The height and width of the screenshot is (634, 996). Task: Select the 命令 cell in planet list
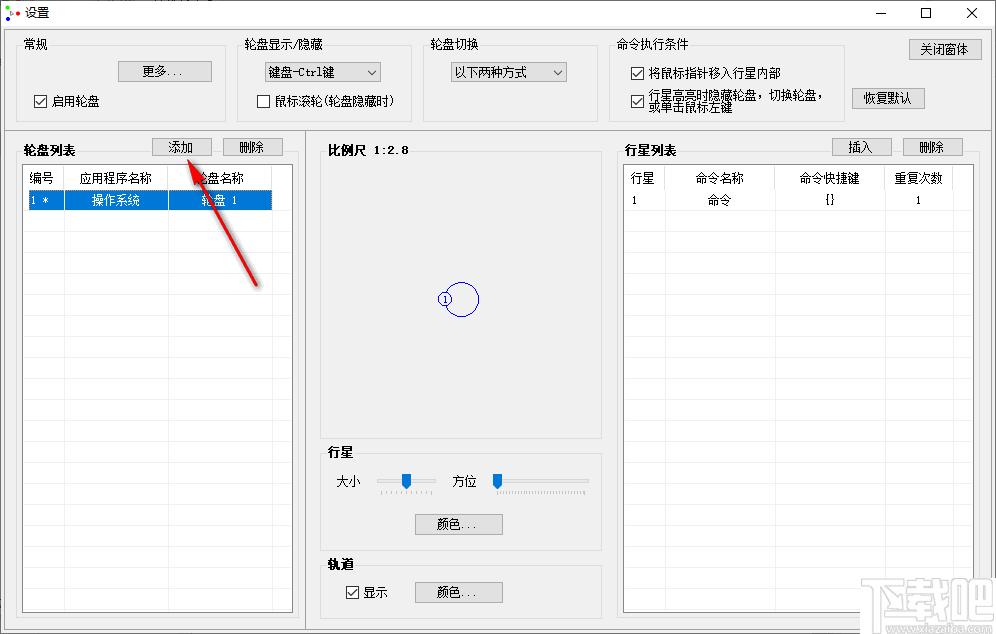click(719, 200)
